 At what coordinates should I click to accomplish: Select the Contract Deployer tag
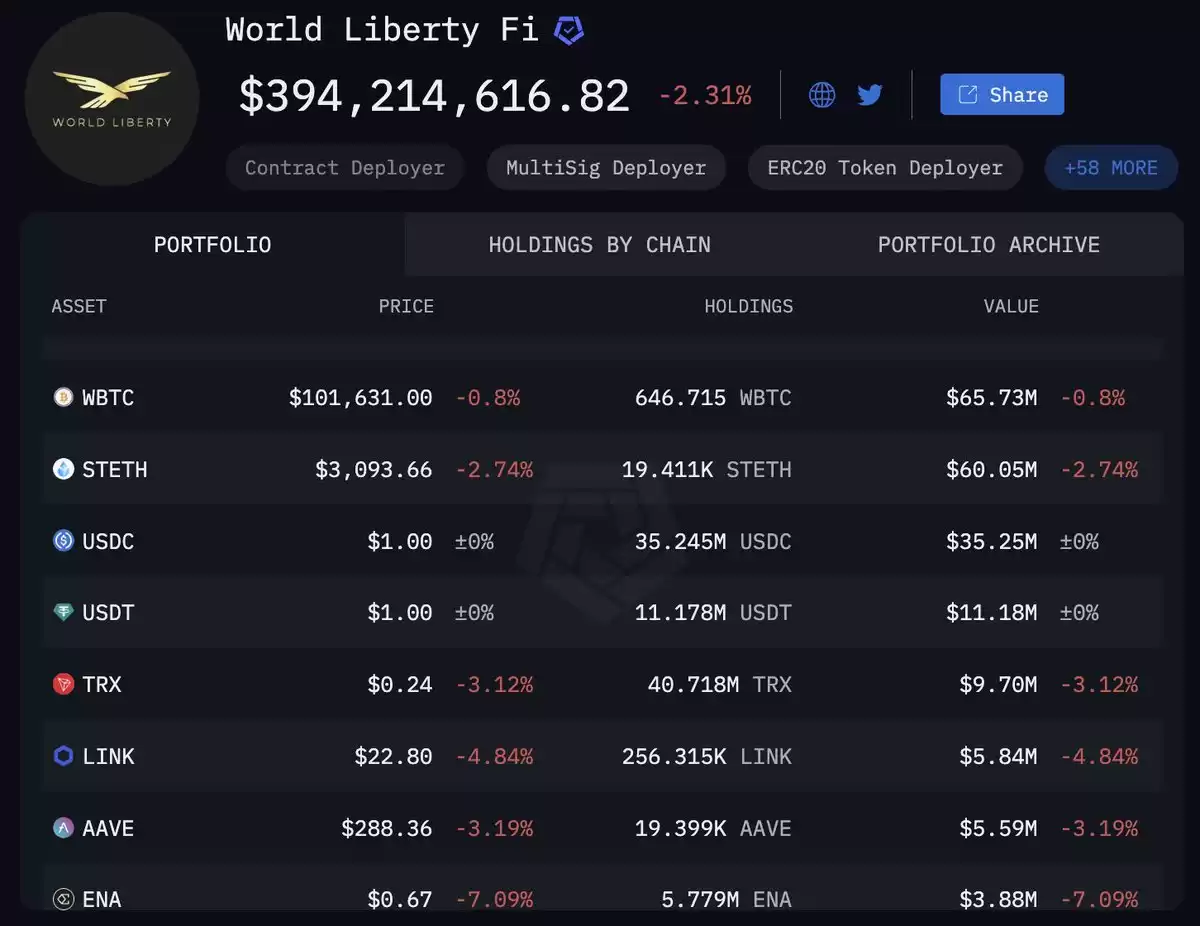point(345,168)
